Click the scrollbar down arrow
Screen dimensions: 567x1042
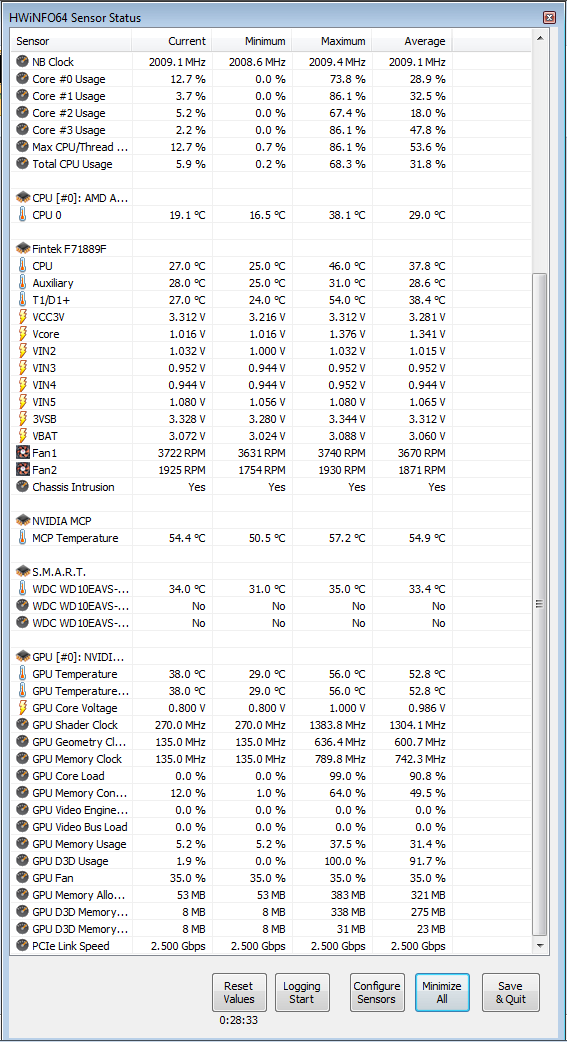click(x=540, y=945)
